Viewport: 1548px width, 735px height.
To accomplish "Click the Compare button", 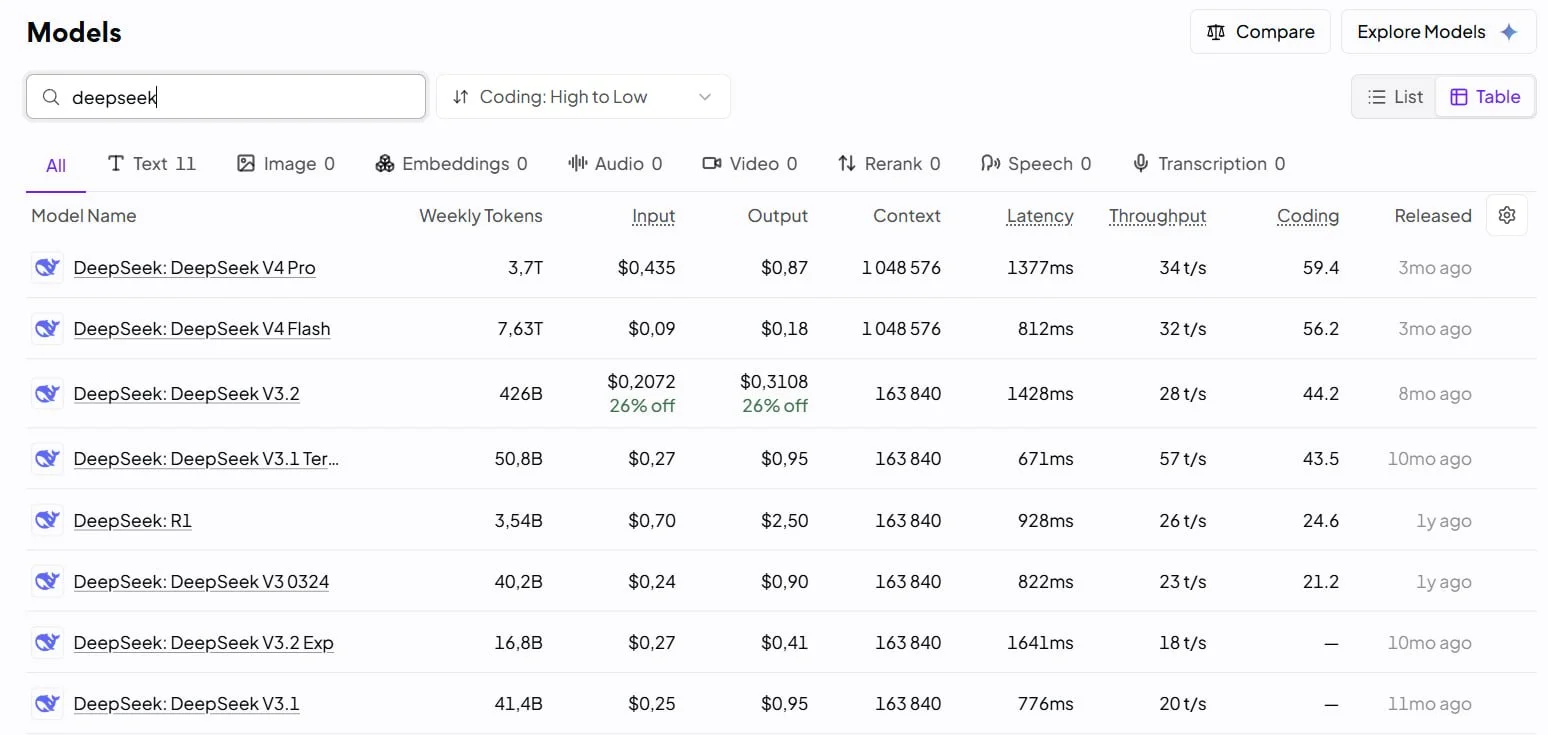I will pos(1260,32).
